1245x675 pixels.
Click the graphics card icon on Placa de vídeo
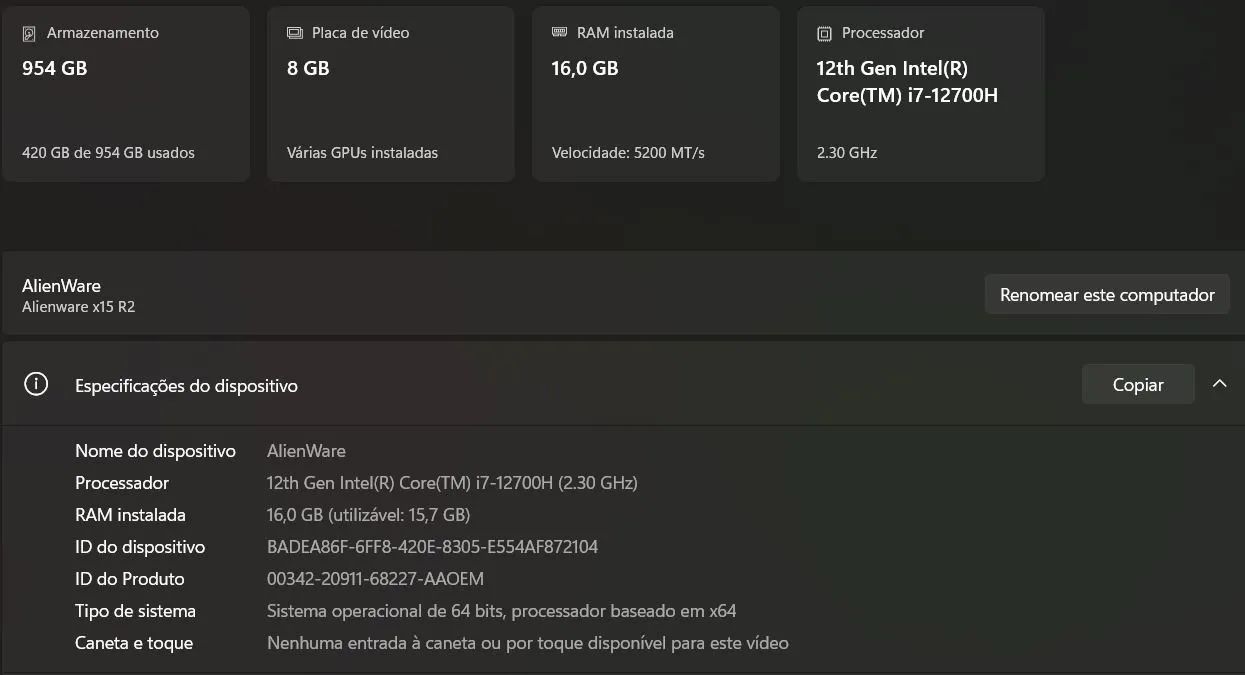coord(292,32)
